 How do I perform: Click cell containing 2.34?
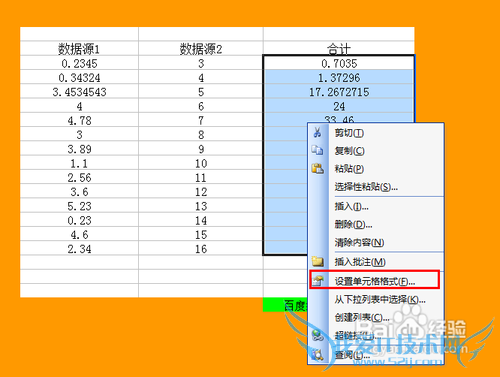pyautogui.click(x=79, y=249)
